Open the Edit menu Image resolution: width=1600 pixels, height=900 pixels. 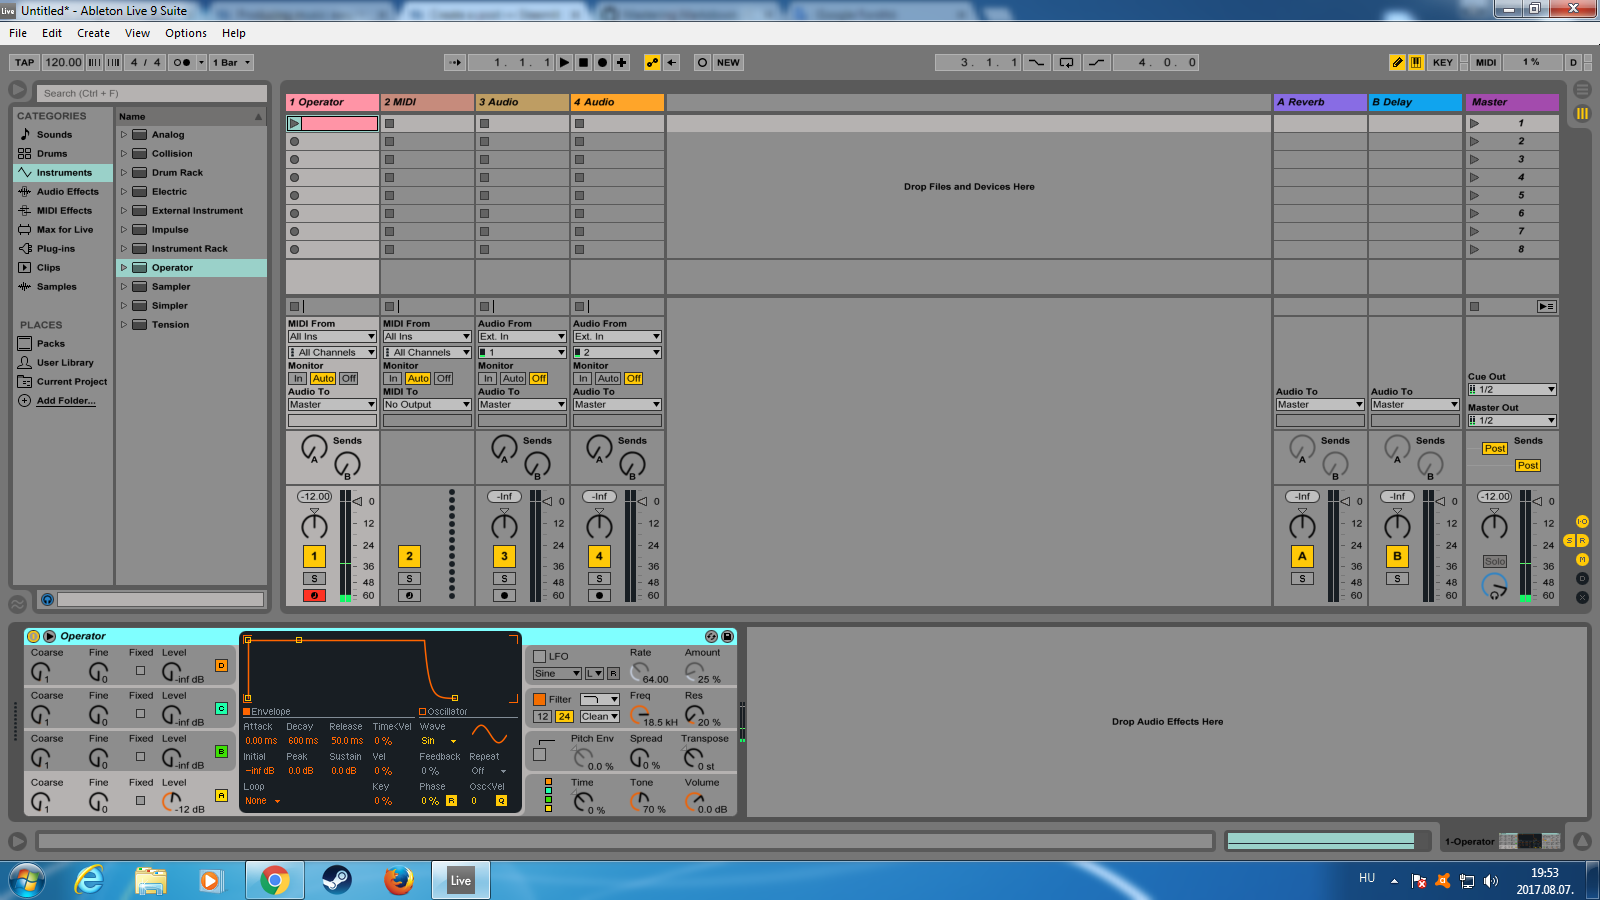tap(52, 33)
